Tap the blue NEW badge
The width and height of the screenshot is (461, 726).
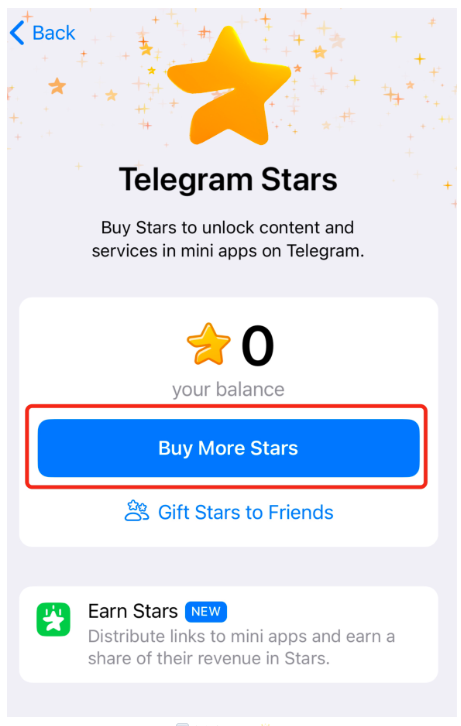pos(206,612)
